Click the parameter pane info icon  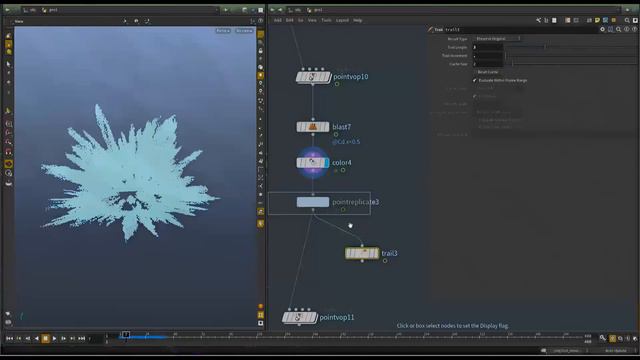(627, 29)
